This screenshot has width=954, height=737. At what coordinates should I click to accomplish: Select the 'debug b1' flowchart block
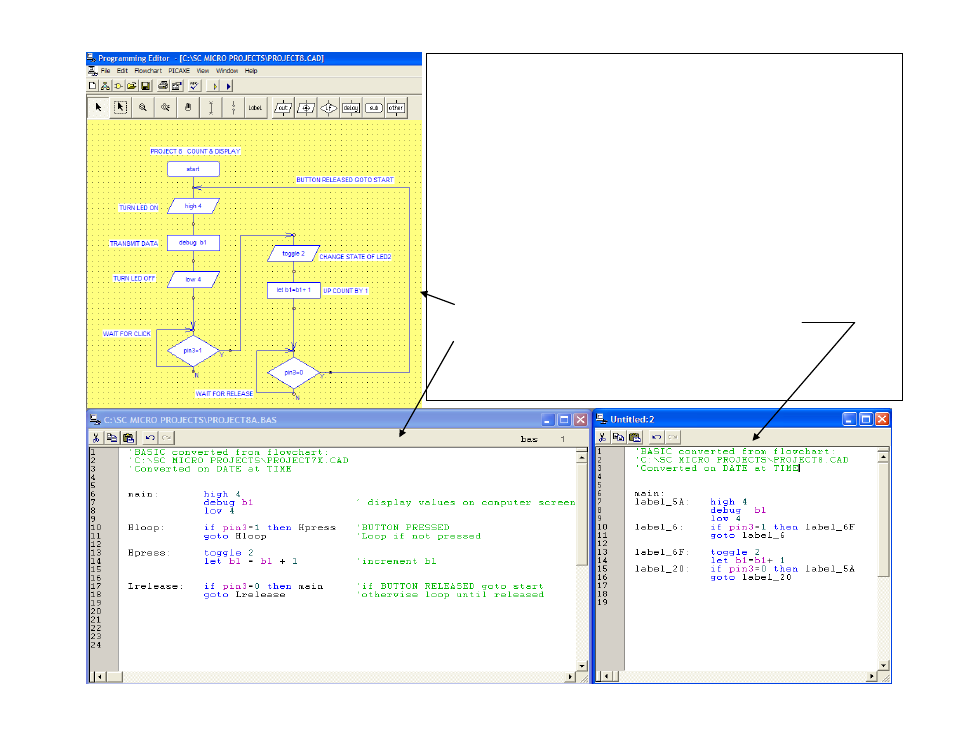(x=193, y=243)
